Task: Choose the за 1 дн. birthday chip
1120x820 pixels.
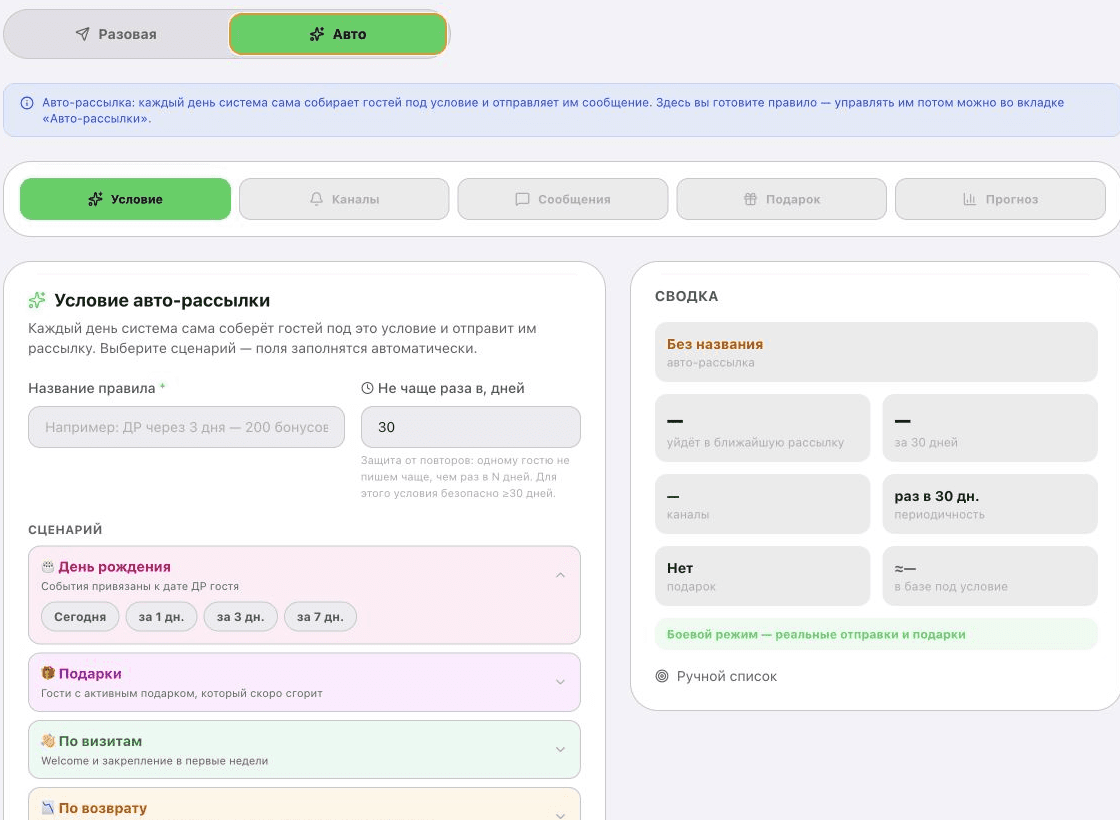Action: [161, 616]
